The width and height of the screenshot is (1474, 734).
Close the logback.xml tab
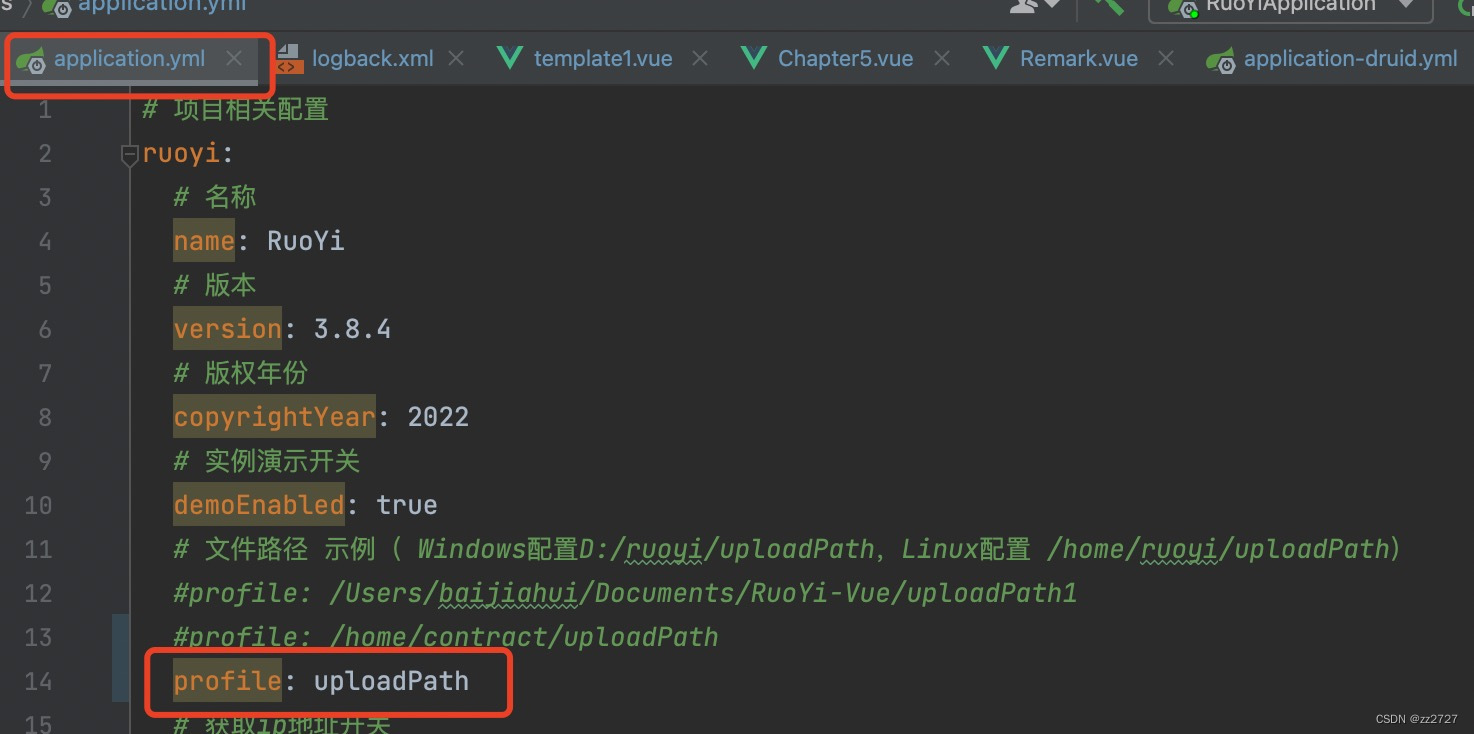click(x=456, y=59)
